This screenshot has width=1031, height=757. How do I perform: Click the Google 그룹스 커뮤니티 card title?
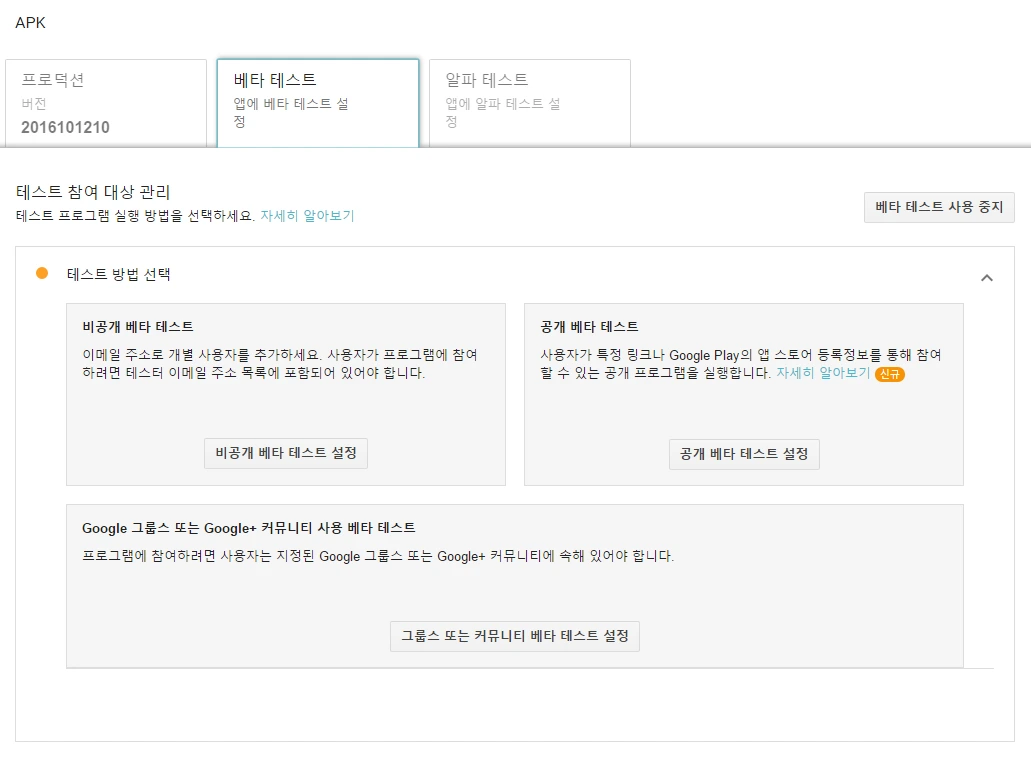(x=249, y=528)
